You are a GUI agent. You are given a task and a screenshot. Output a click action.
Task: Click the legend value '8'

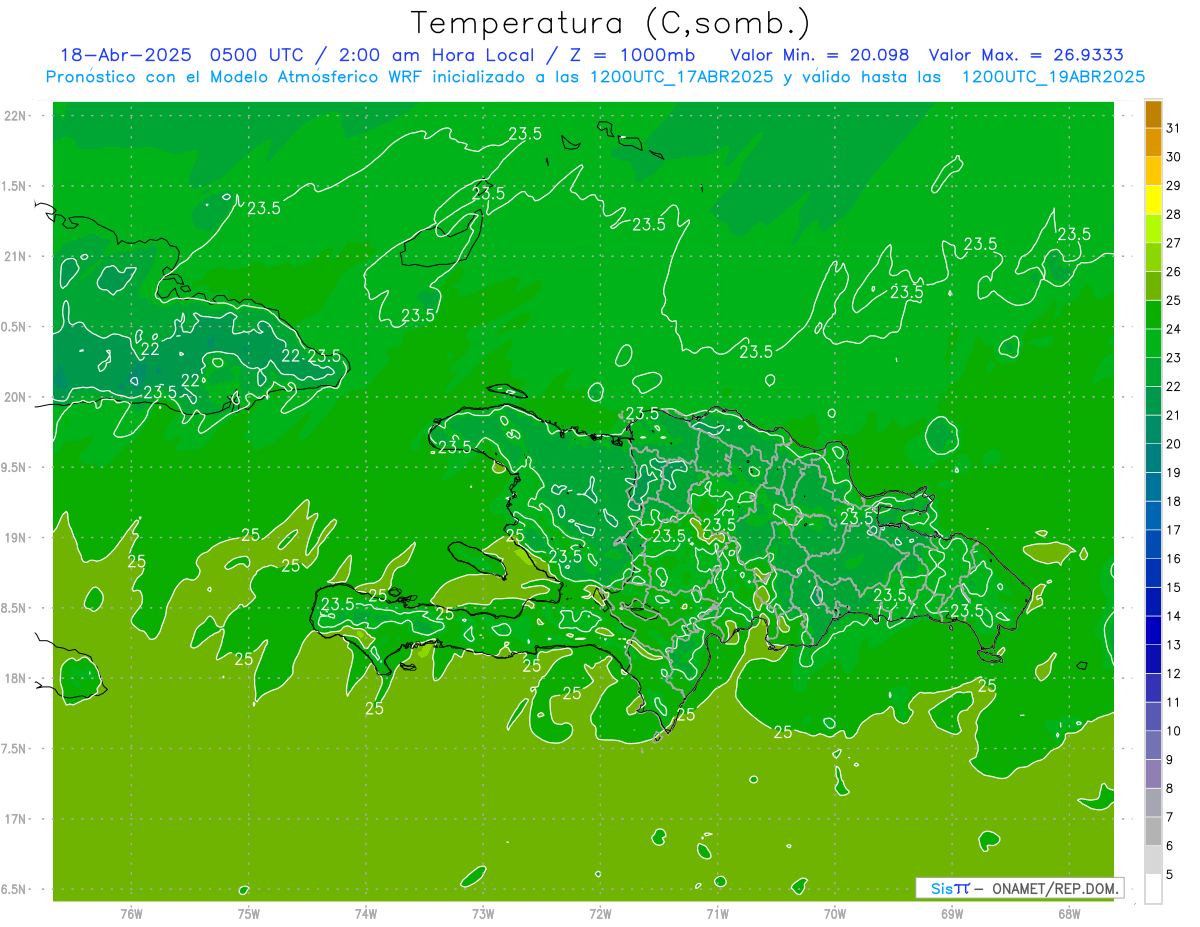point(1170,789)
